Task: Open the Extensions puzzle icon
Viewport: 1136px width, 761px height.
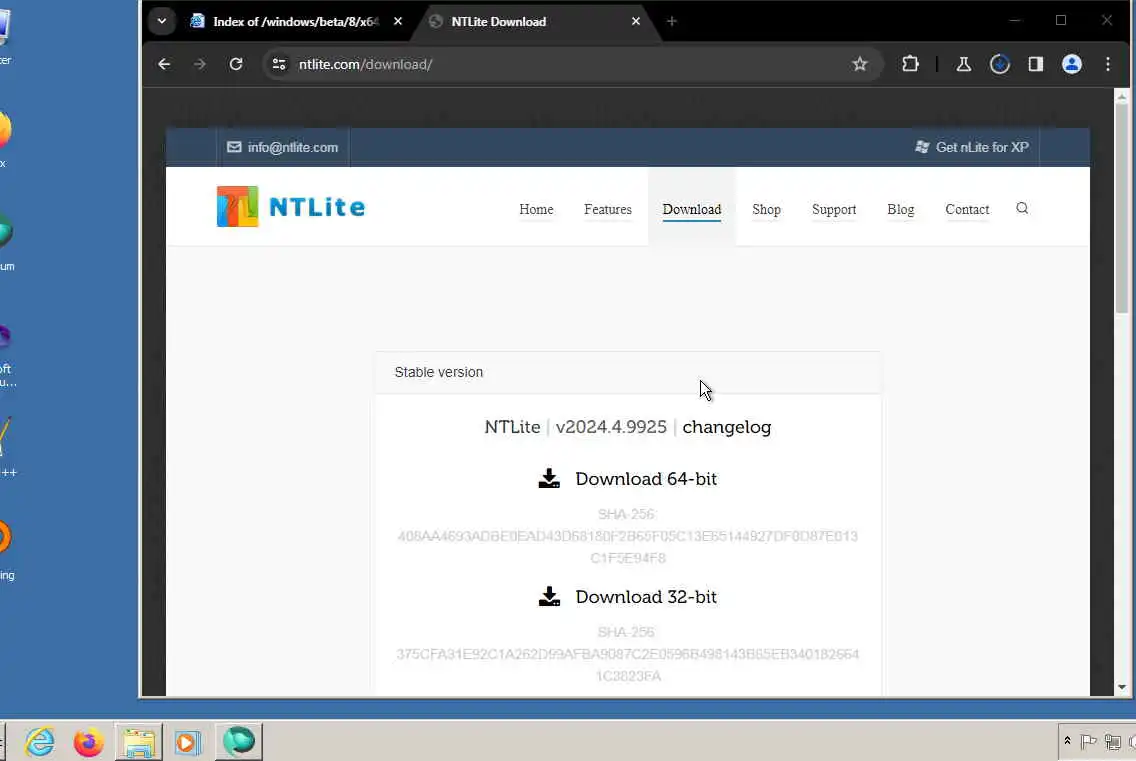Action: (x=911, y=65)
